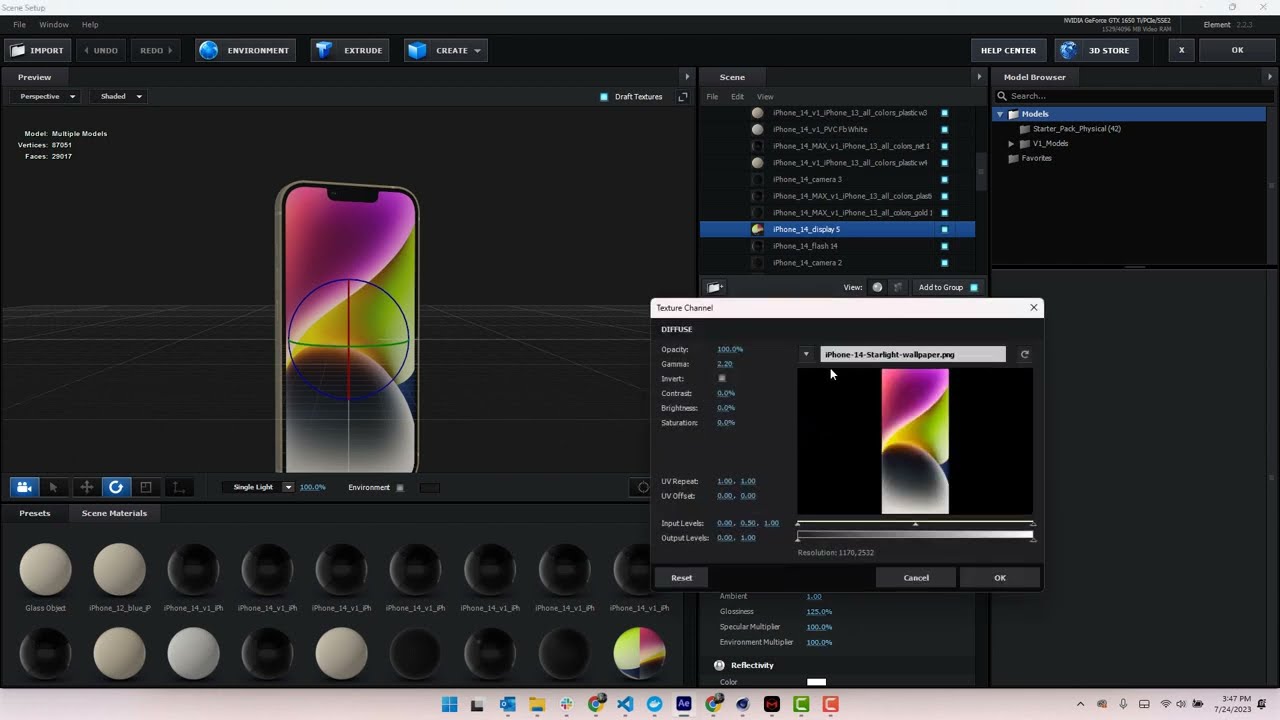Screen dimensions: 1280x720
Task: Click the preview maximize icon beside Draft Textures
Action: tap(683, 97)
